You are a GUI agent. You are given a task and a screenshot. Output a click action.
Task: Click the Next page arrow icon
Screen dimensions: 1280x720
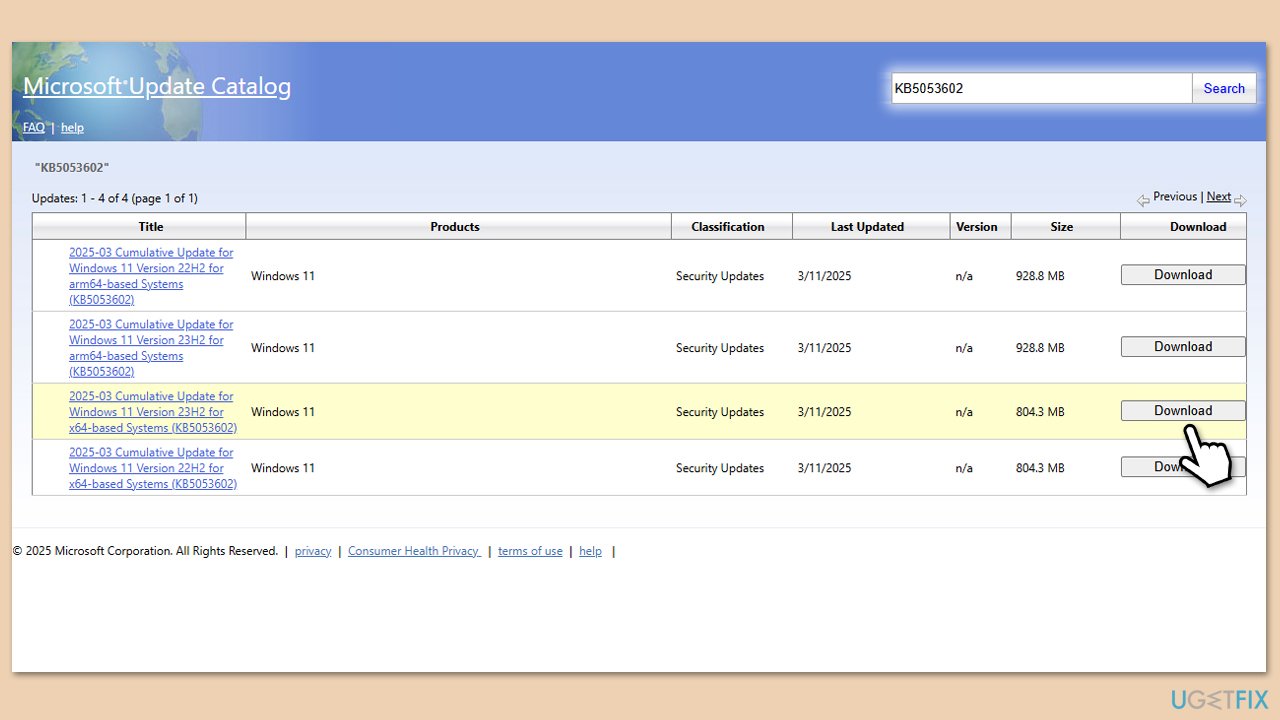[x=1240, y=200]
